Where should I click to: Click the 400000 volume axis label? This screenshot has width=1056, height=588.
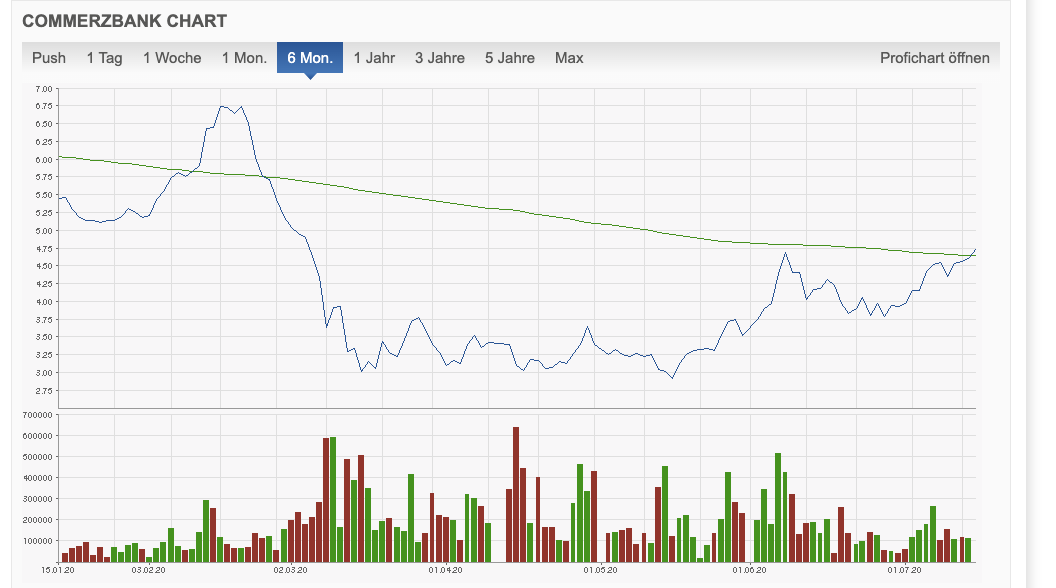tap(38, 478)
